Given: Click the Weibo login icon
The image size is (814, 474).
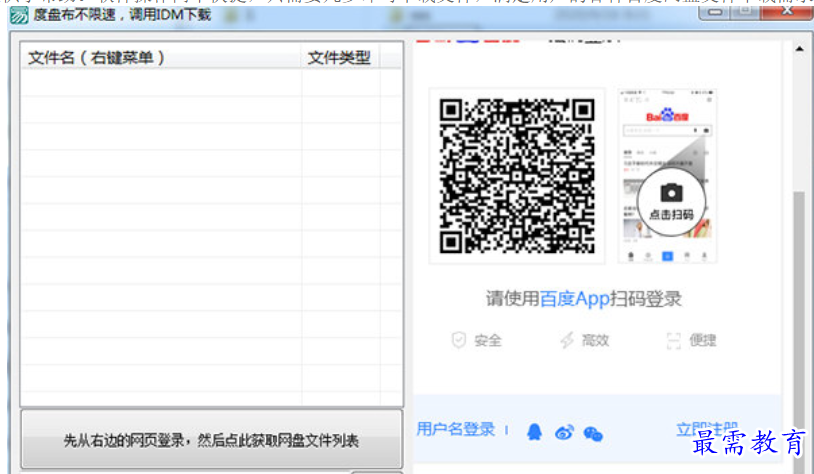Looking at the screenshot, I should (564, 432).
